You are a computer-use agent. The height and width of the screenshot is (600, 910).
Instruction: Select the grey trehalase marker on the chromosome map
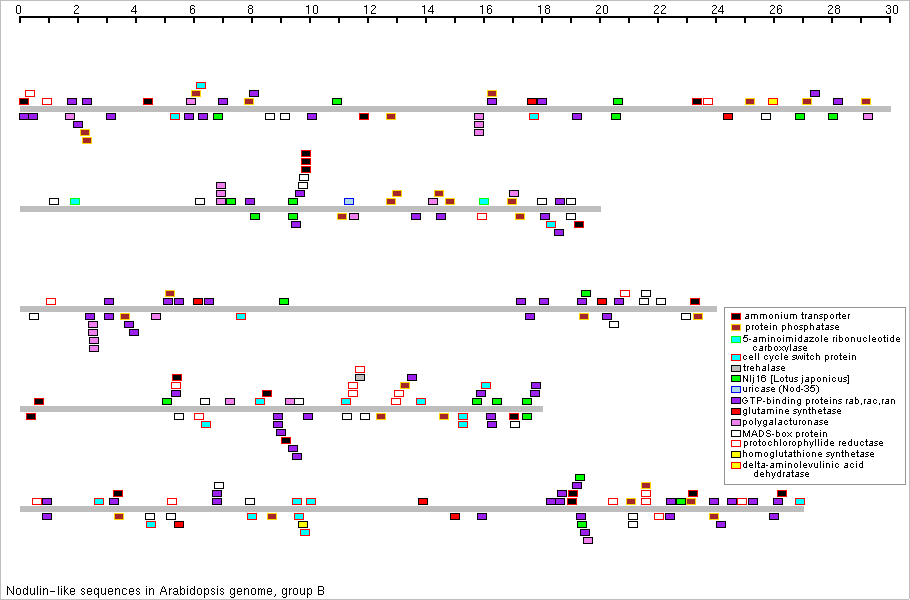360,377
